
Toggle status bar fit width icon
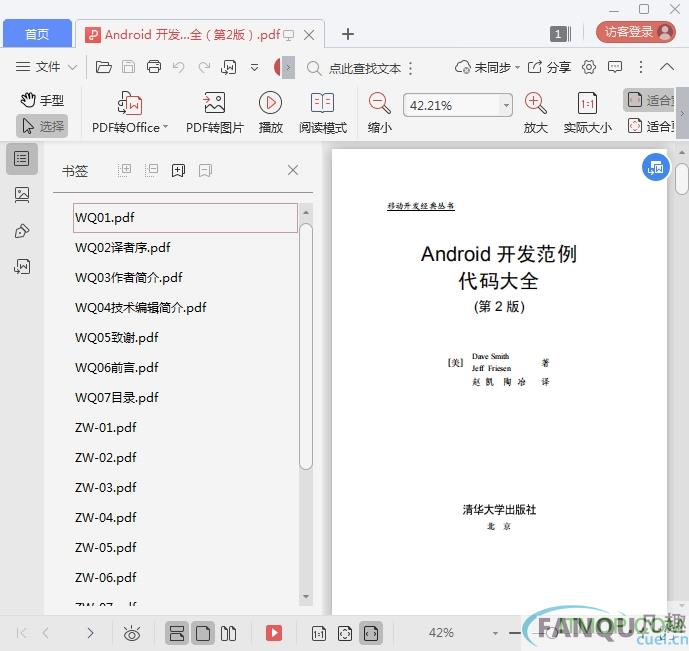click(x=371, y=633)
